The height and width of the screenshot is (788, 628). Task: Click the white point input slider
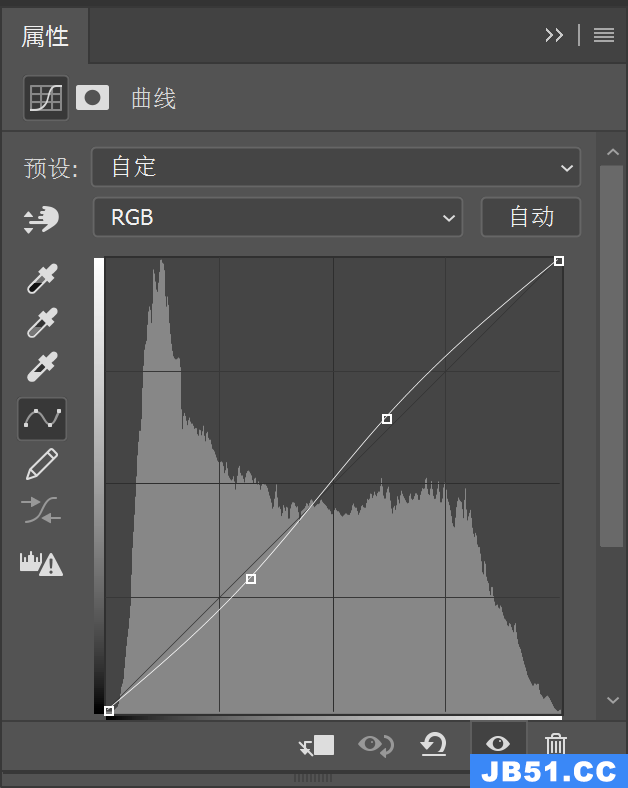[x=557, y=716]
